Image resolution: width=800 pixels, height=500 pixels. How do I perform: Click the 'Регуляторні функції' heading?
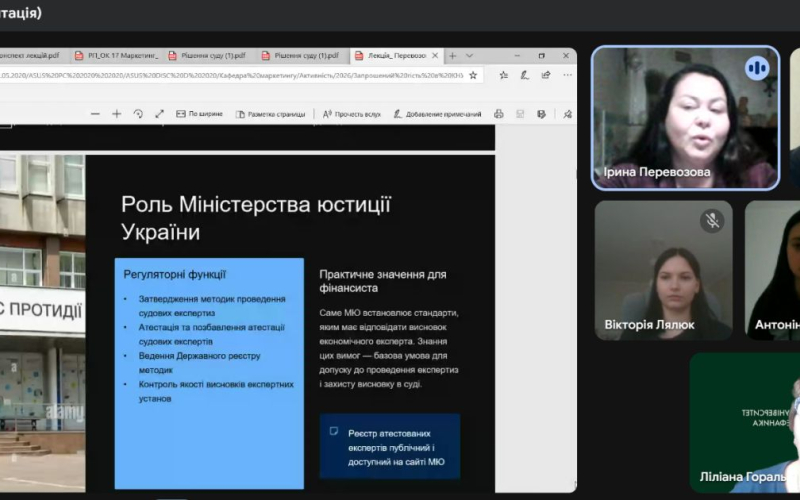[174, 274]
